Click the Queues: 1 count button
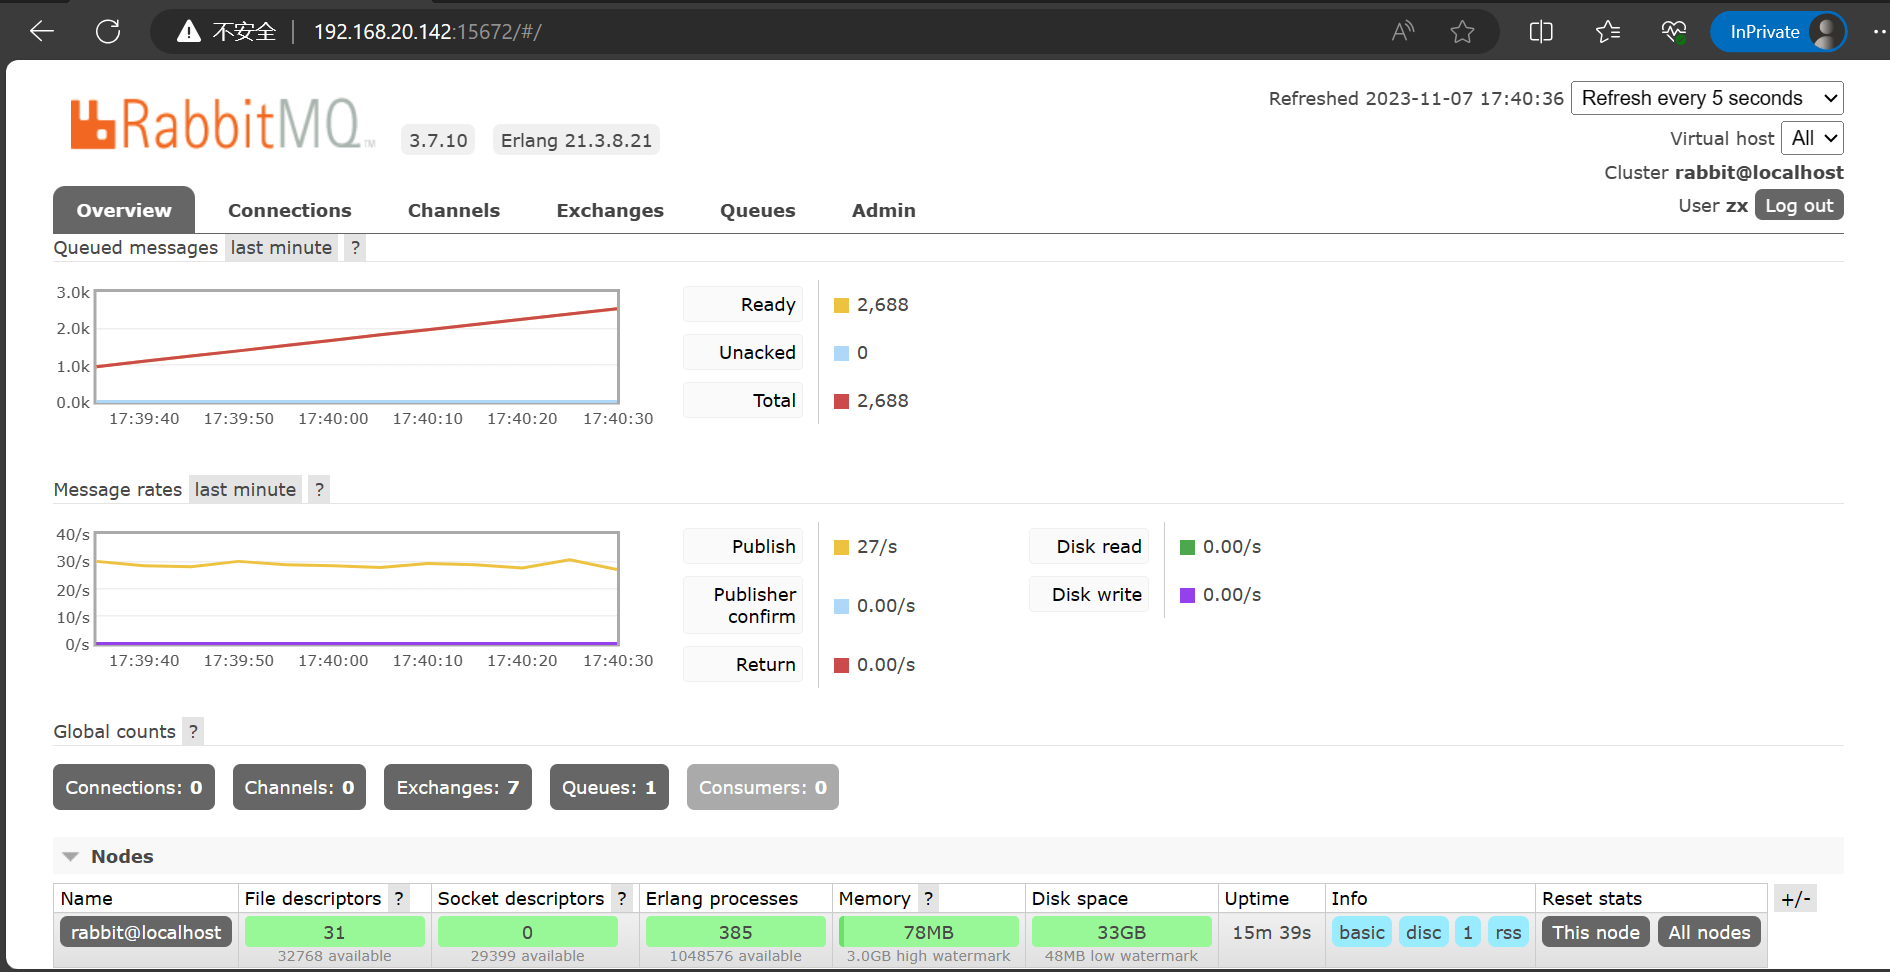Screen dimensions: 1890x972 (609, 787)
